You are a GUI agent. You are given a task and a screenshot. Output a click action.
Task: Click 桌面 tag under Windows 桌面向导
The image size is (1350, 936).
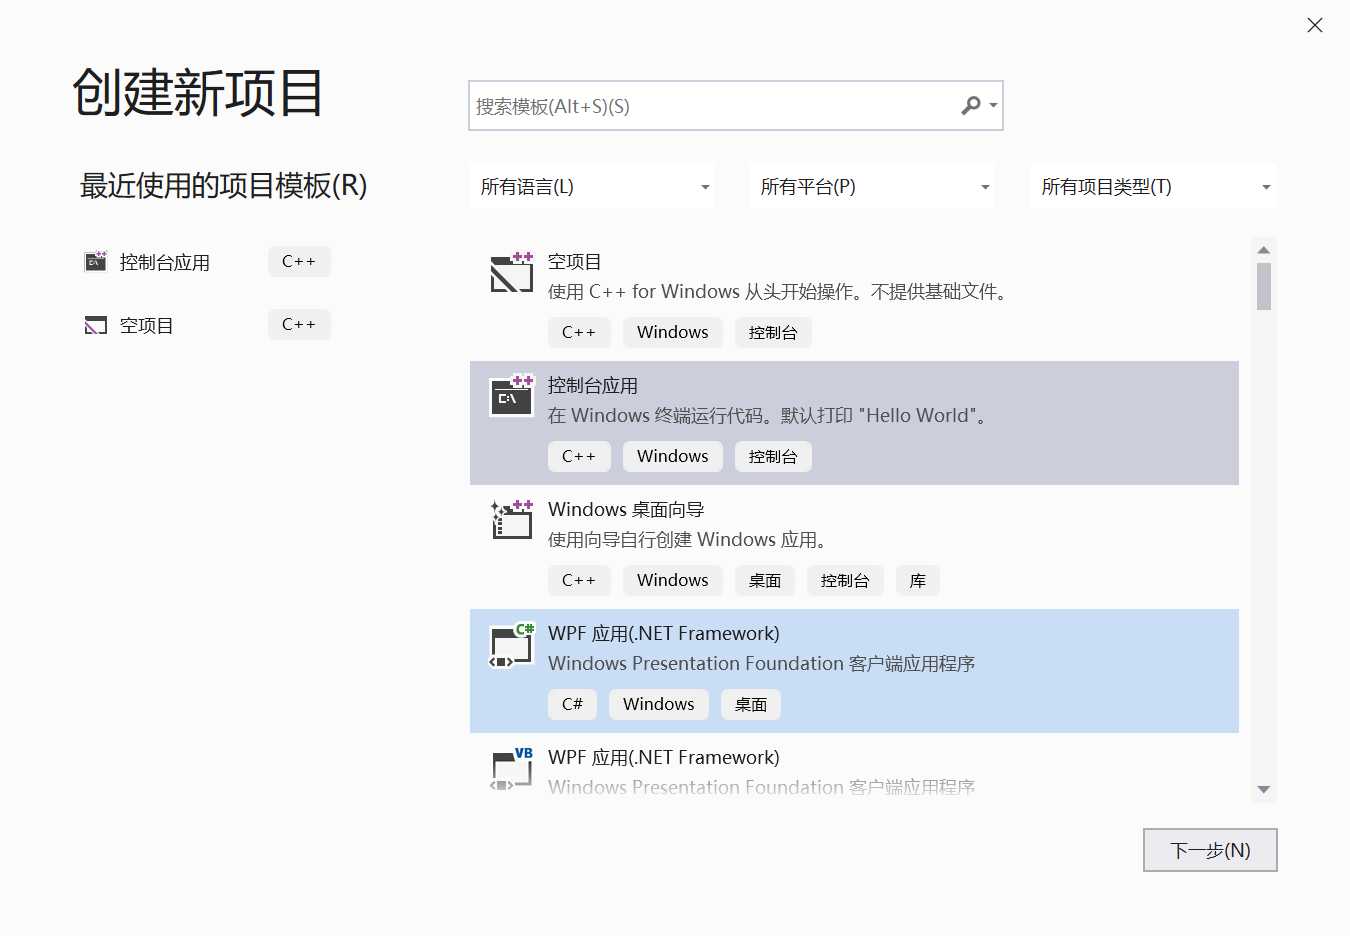765,581
